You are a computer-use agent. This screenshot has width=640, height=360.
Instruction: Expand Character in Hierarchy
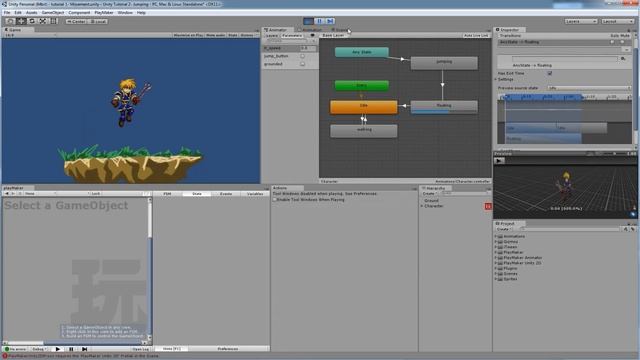[x=422, y=207]
